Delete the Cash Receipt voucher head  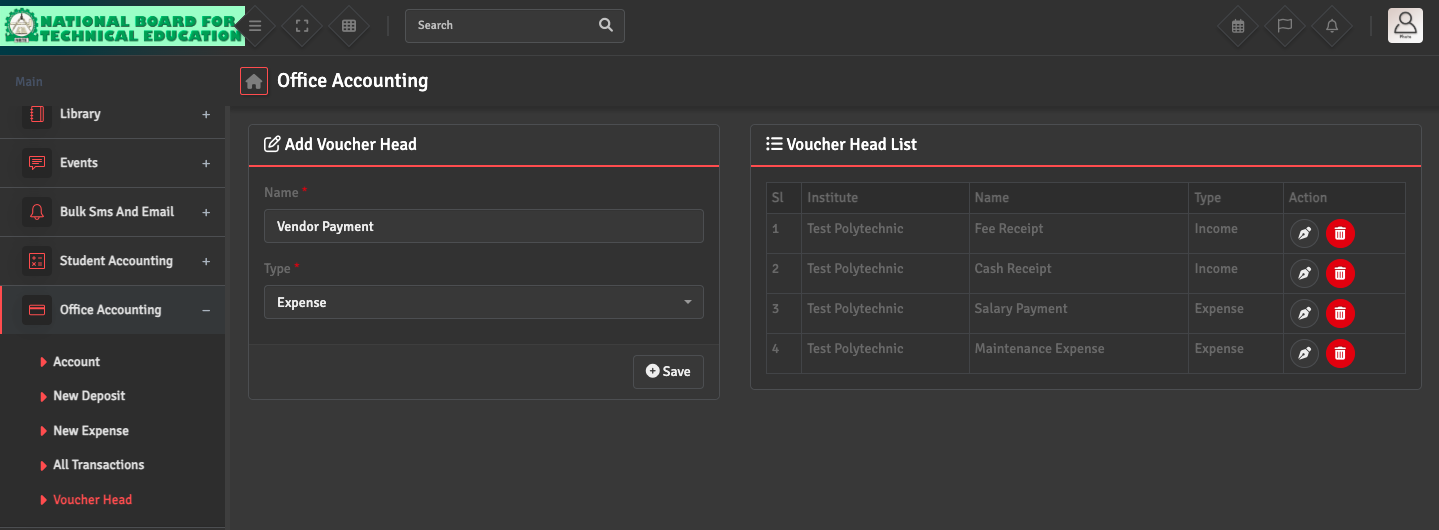(x=1340, y=273)
